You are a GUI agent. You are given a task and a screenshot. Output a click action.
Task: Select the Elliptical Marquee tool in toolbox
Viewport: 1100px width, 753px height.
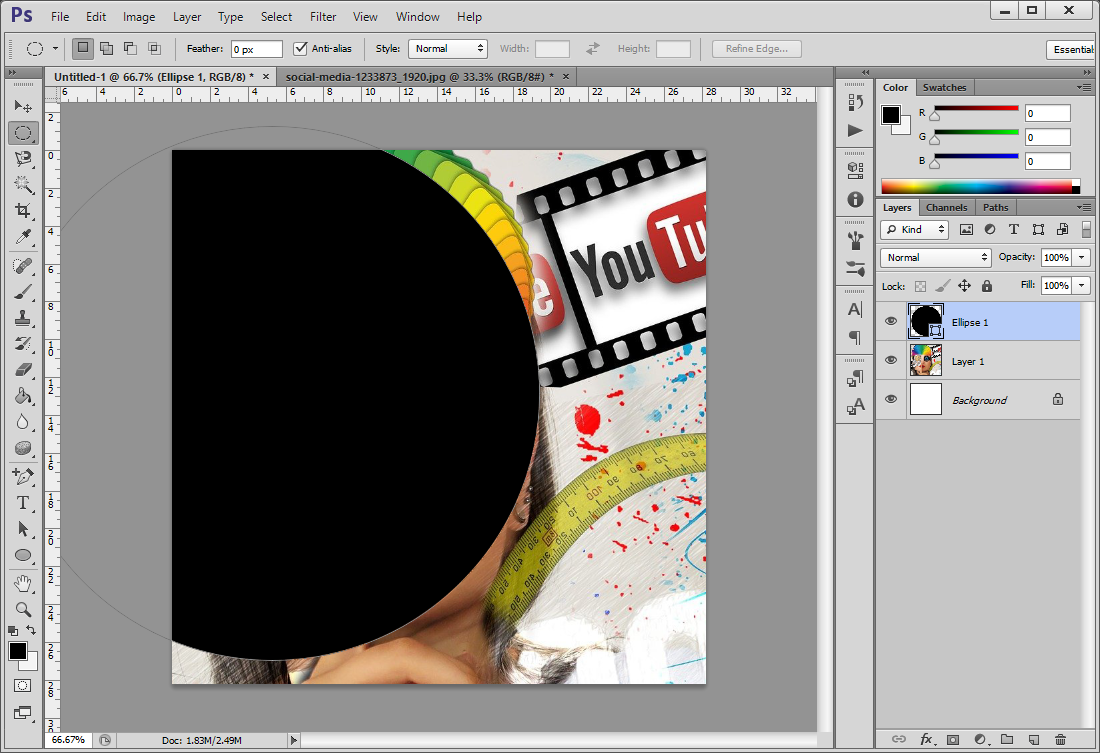point(23,133)
